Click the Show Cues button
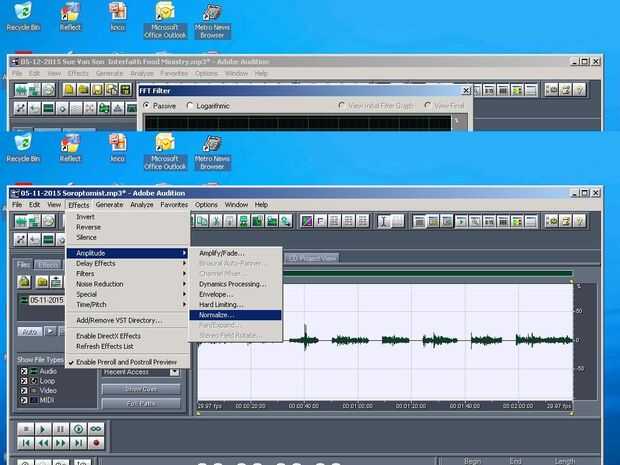 [x=141, y=389]
